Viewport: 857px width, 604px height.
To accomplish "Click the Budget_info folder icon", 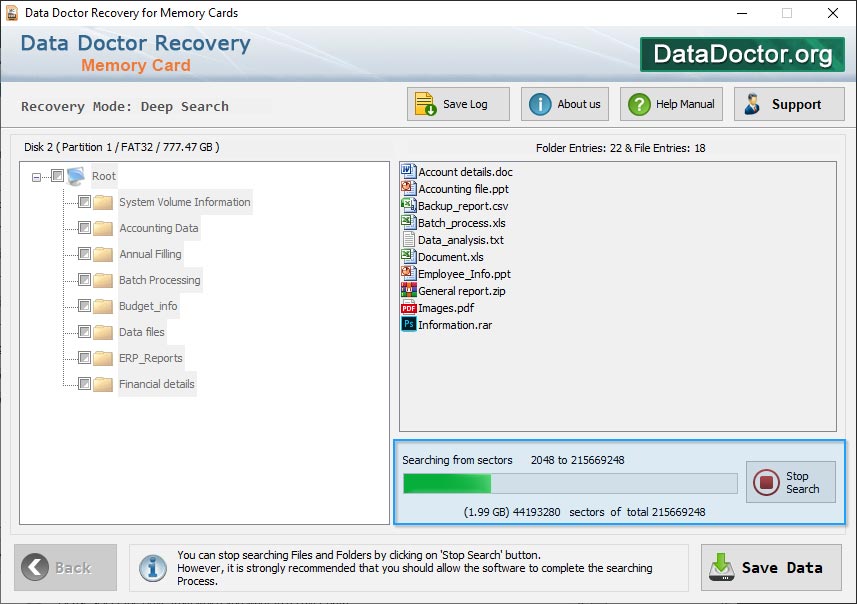I will (103, 306).
